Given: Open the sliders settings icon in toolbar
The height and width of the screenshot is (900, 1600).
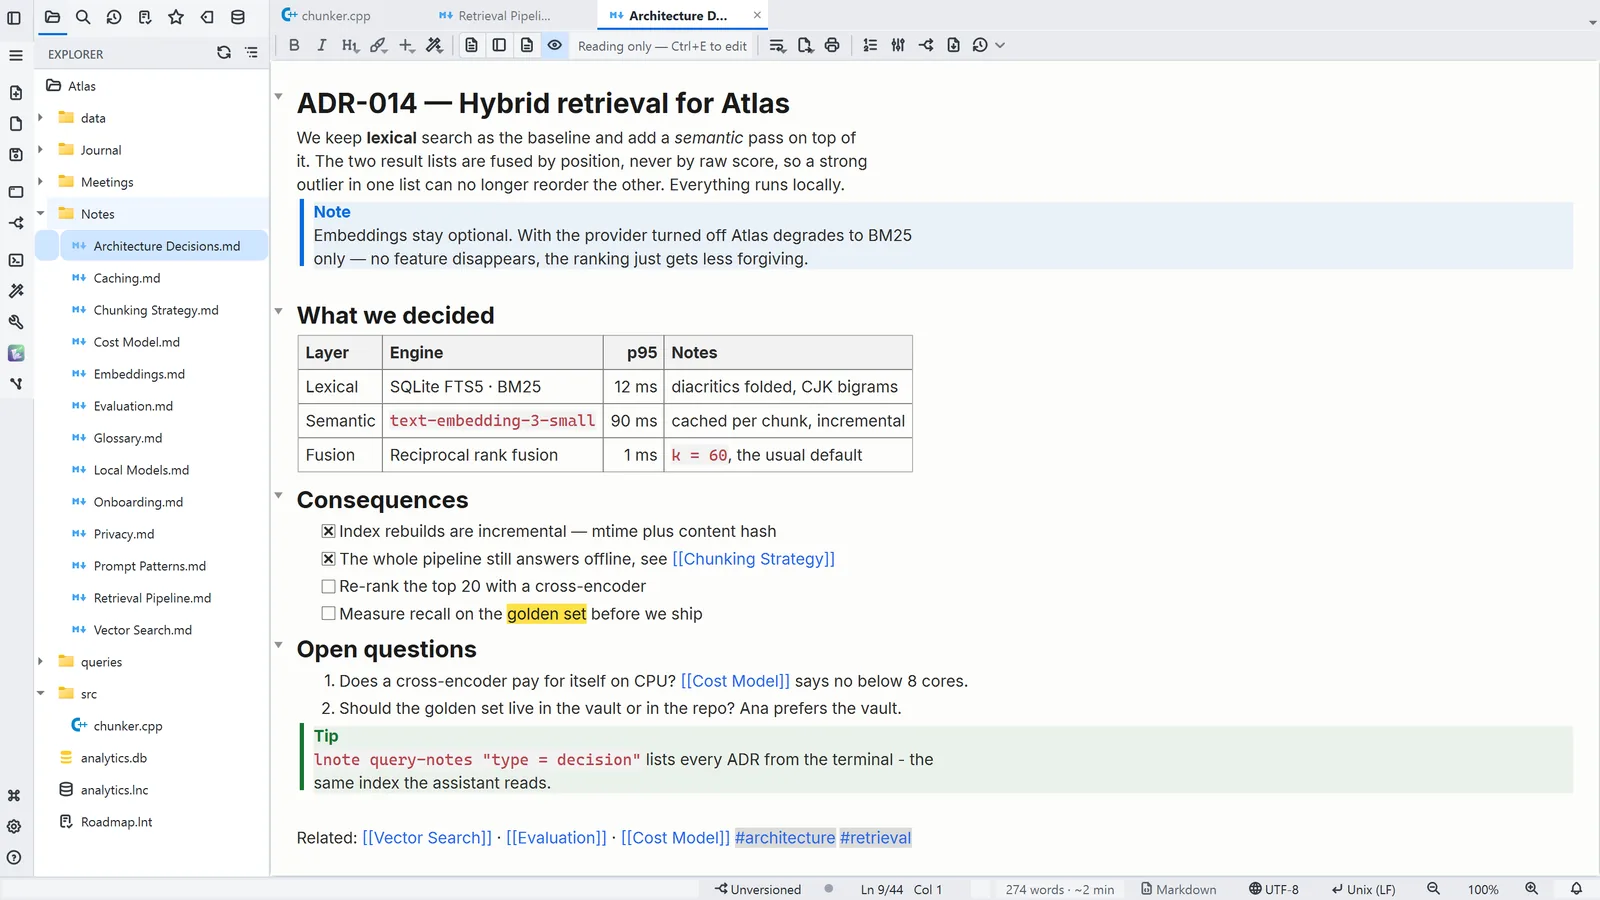Looking at the screenshot, I should 898,45.
